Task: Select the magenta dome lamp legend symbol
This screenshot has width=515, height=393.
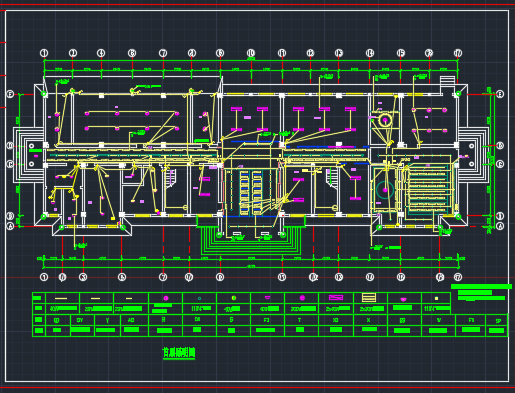Action: tap(403, 299)
